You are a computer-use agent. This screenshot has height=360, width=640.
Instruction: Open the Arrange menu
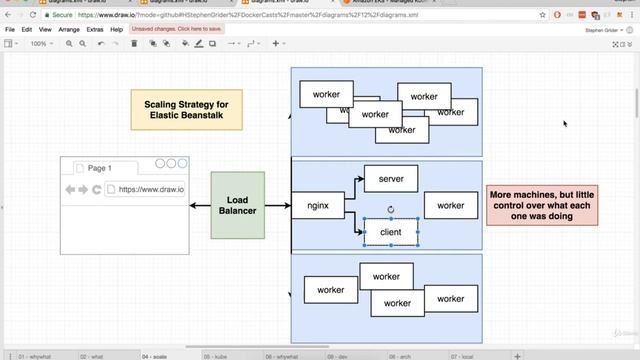(x=69, y=29)
